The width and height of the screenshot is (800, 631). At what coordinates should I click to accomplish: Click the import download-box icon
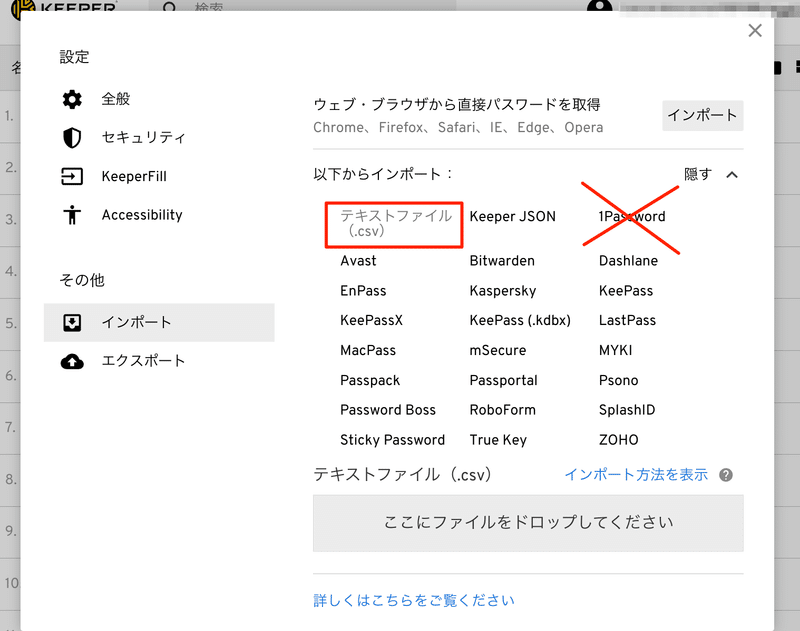(x=72, y=322)
